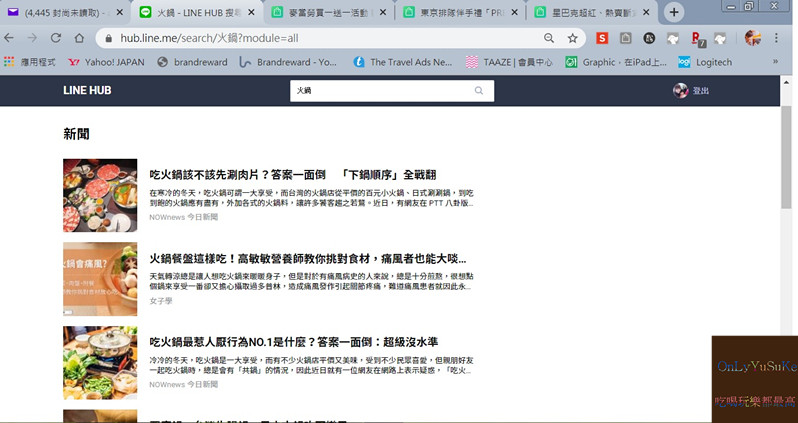Open the Yahoo! JAPAN bookmark

(106, 62)
